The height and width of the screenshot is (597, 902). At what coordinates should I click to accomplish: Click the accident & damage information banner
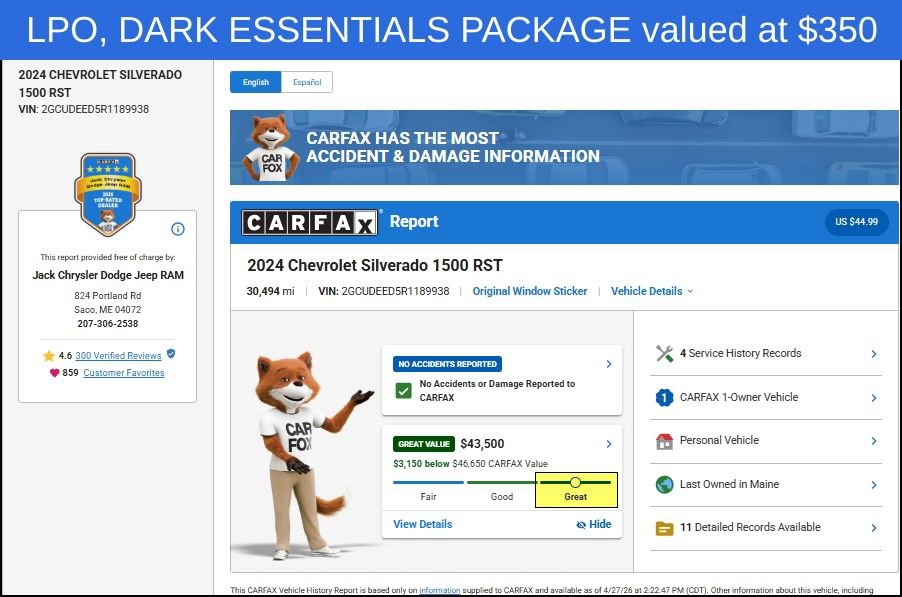tap(564, 147)
